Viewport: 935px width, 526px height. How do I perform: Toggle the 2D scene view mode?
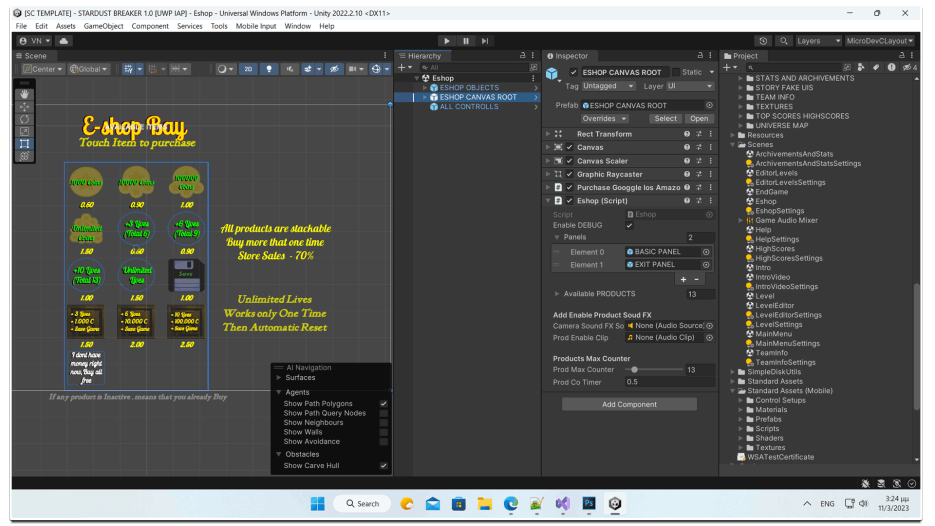[248, 69]
